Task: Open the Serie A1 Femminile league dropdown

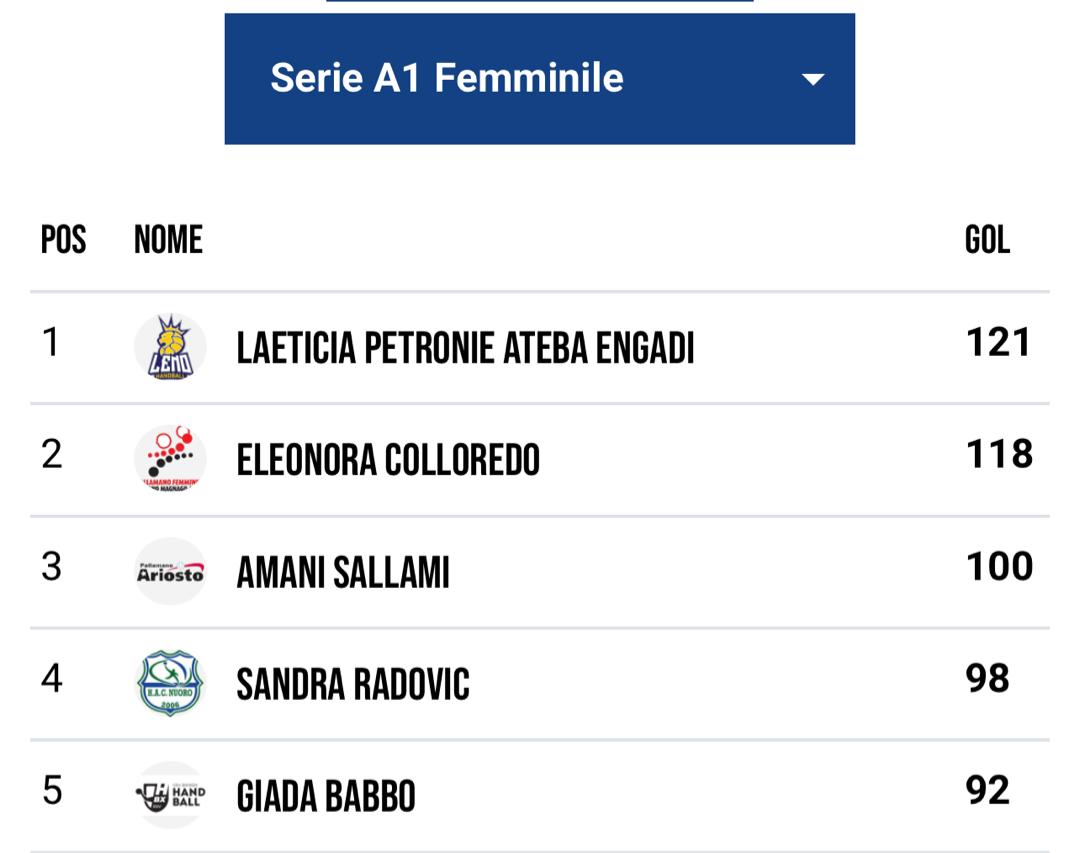Action: (x=540, y=77)
